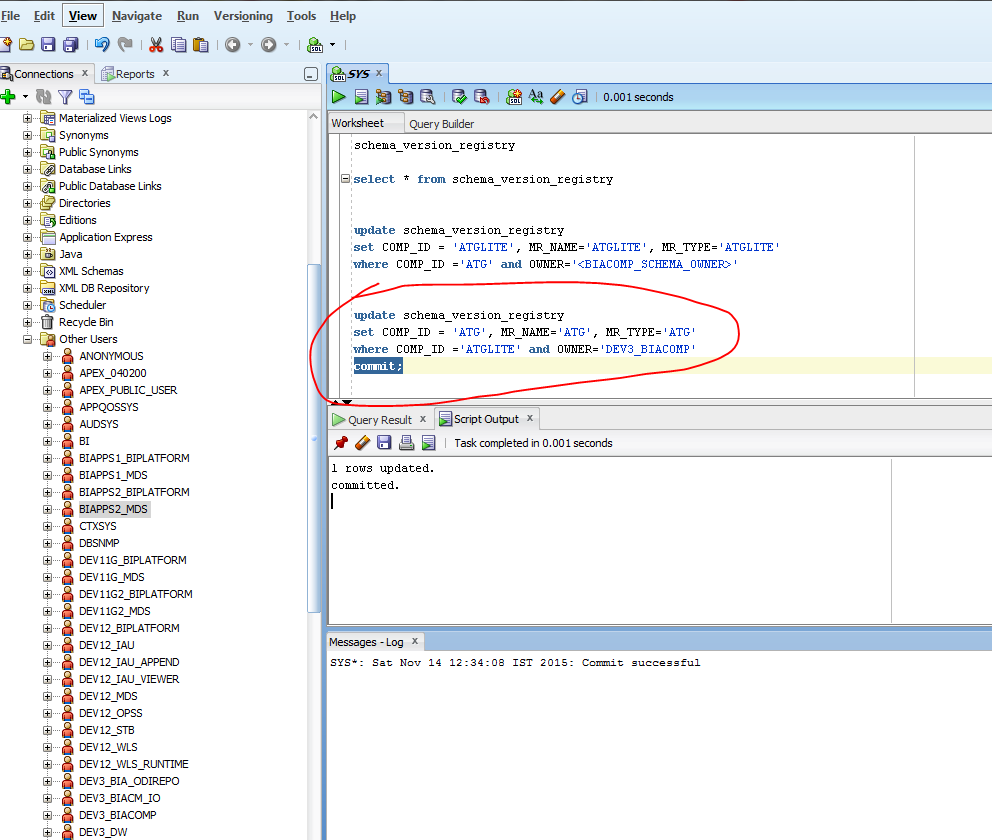This screenshot has height=840, width=992.
Task: Minimize the Connections panel
Action: 311,74
